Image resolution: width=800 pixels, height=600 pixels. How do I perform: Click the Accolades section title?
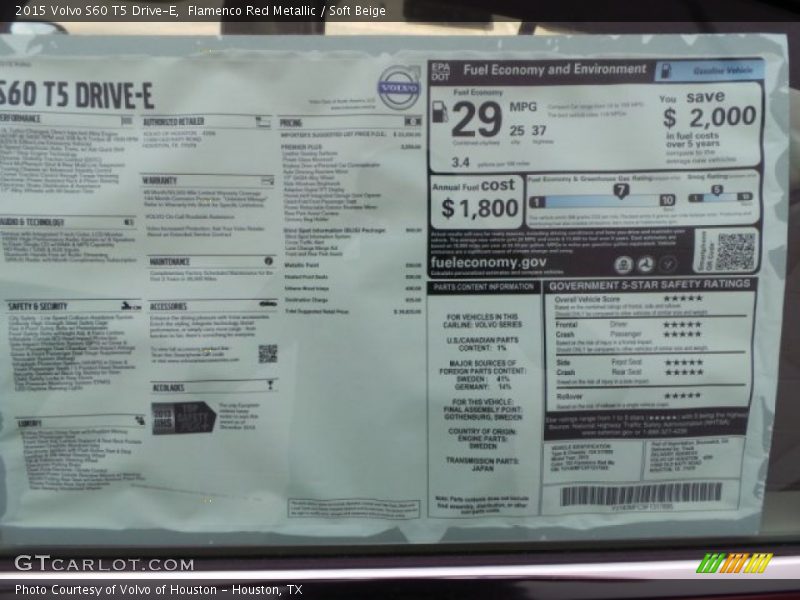click(168, 388)
